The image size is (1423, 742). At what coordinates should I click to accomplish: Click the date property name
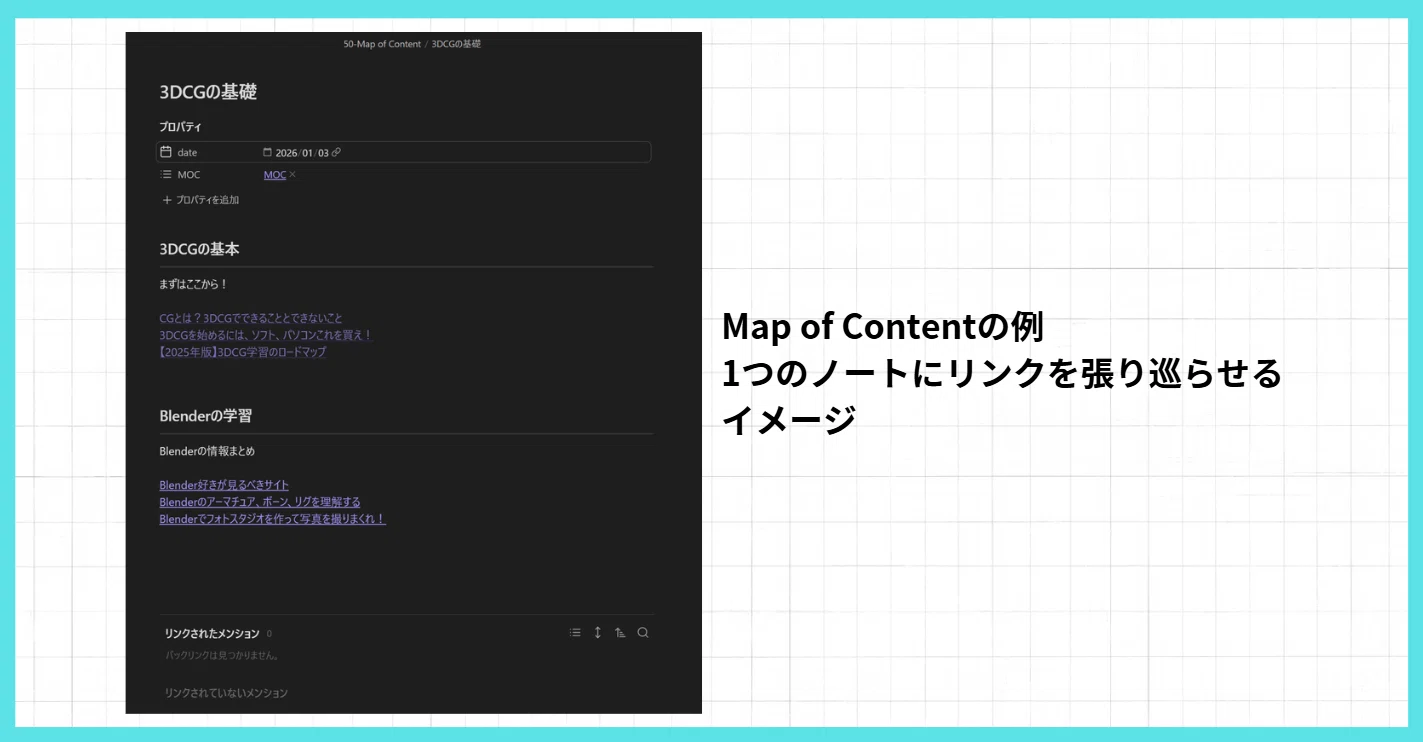point(187,153)
